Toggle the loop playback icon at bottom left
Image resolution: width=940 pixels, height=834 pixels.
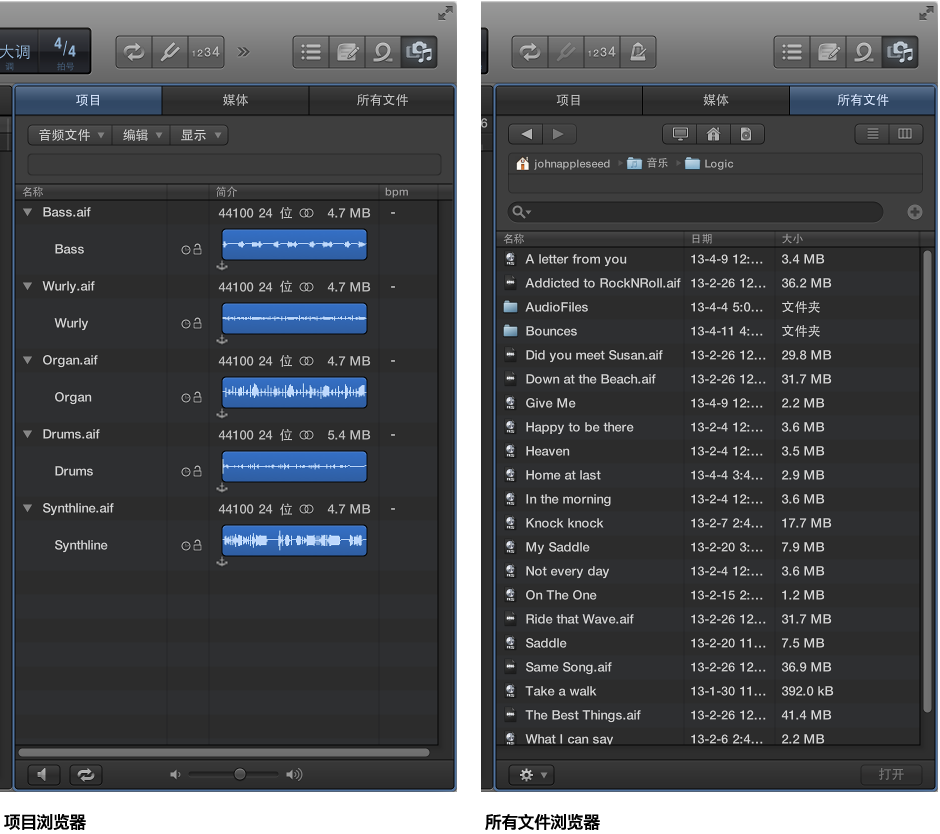pos(85,774)
